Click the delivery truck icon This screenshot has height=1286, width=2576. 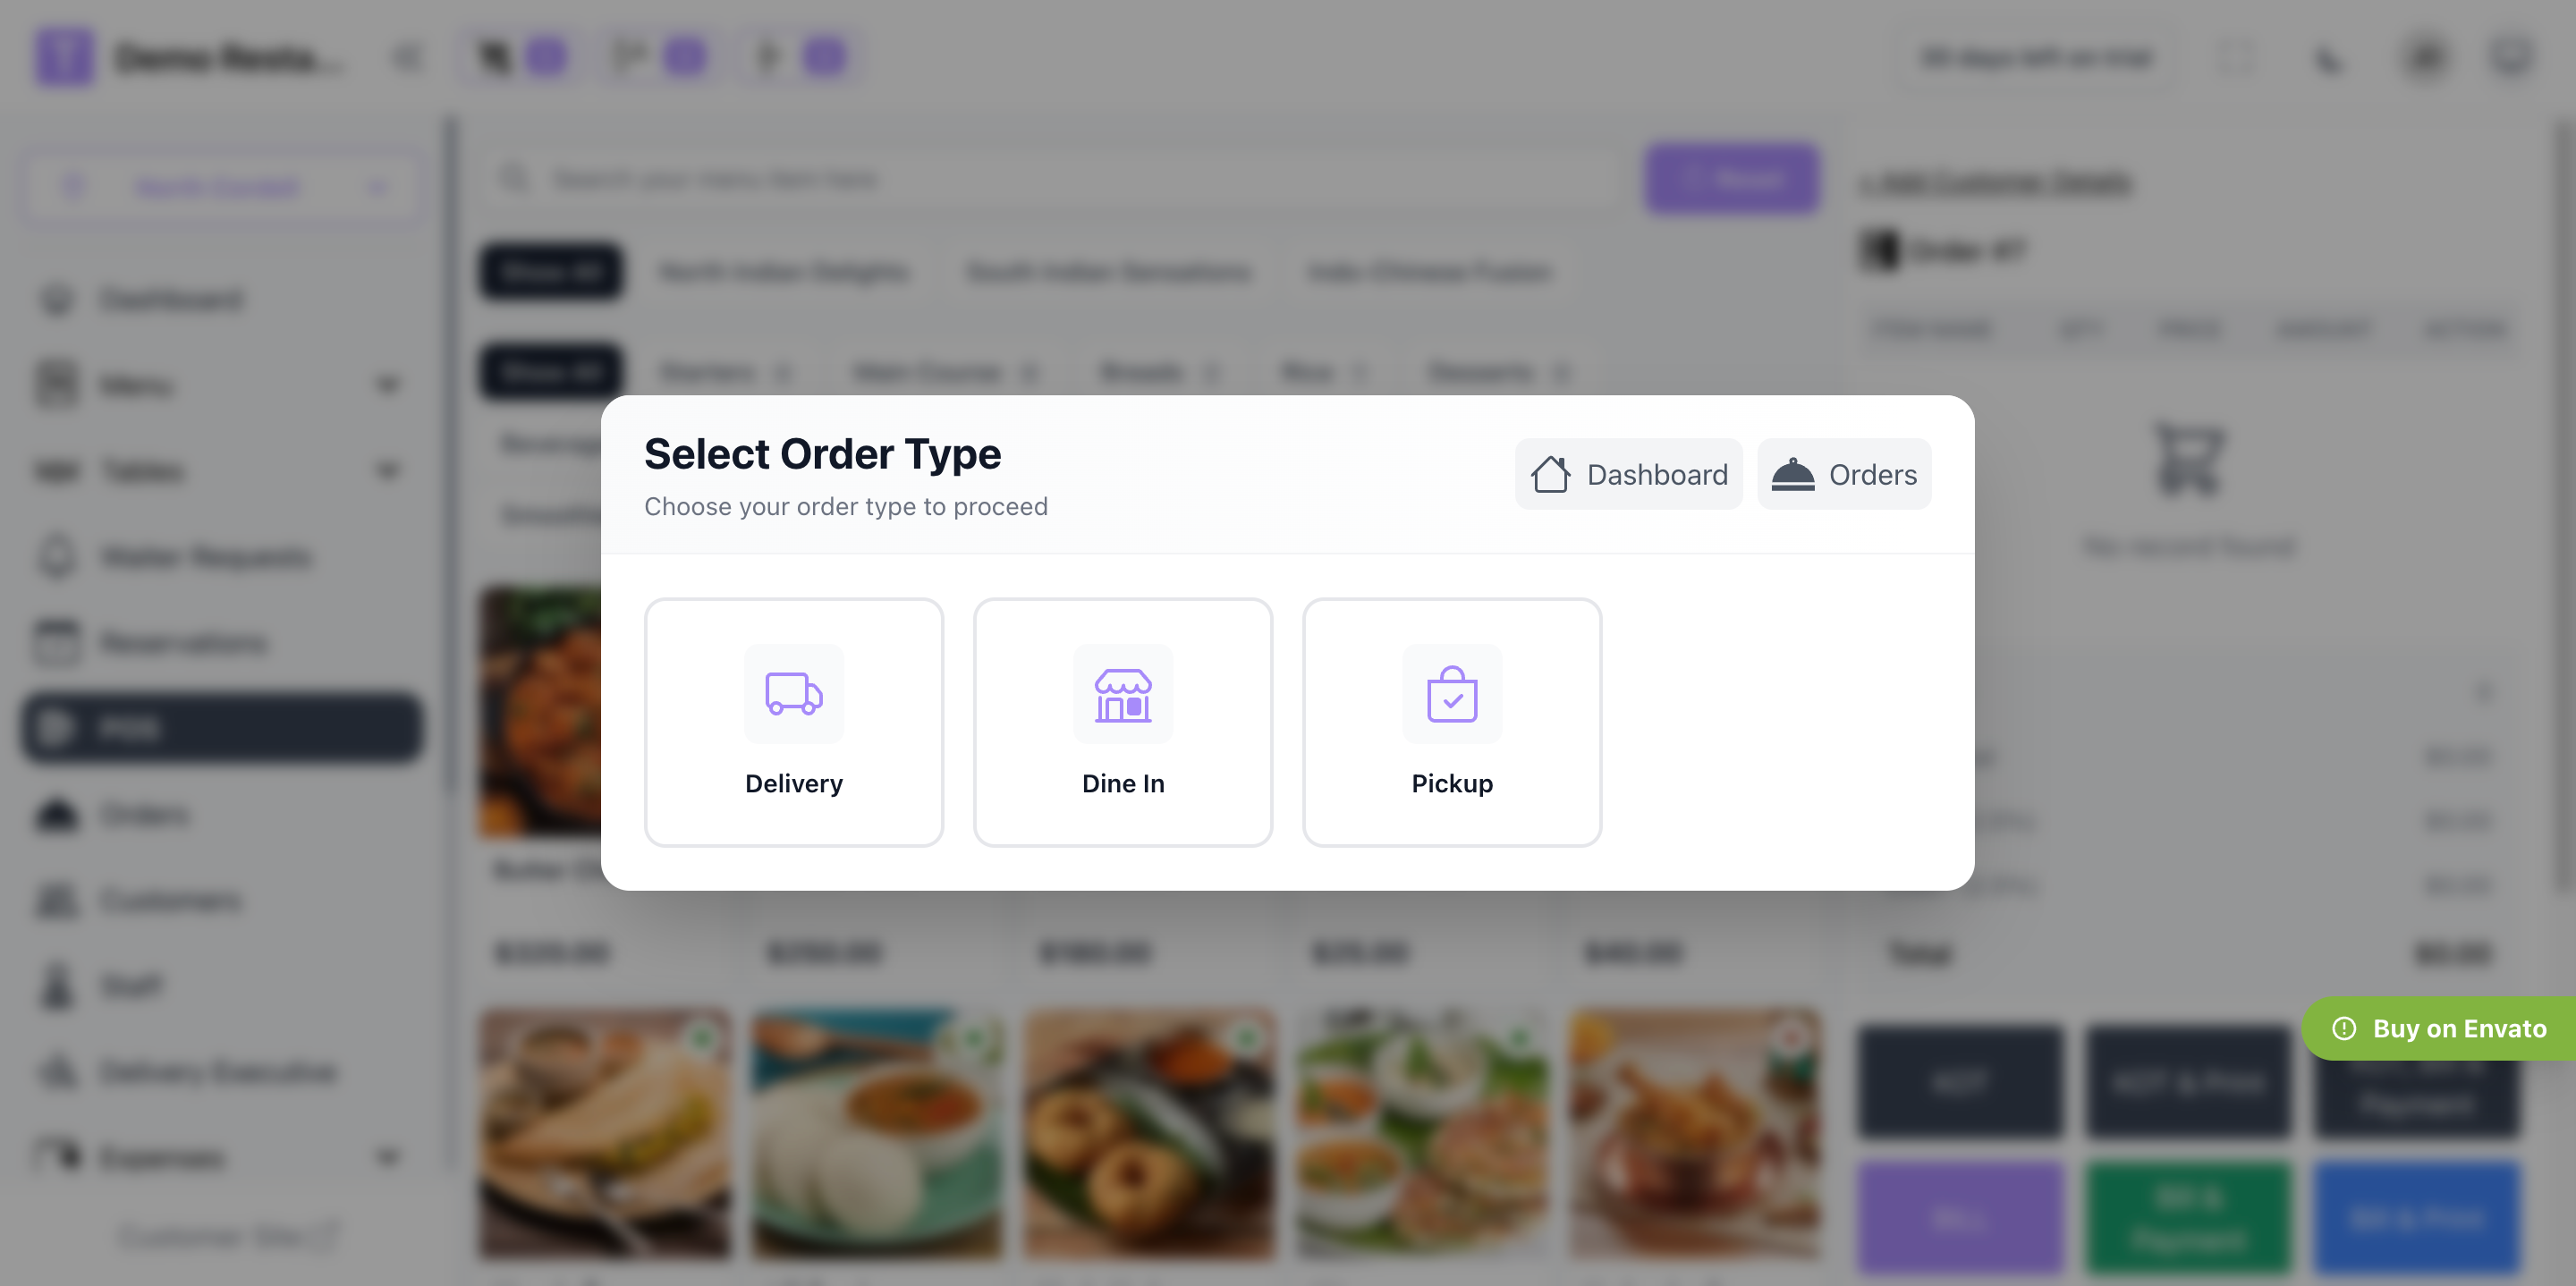pyautogui.click(x=794, y=694)
